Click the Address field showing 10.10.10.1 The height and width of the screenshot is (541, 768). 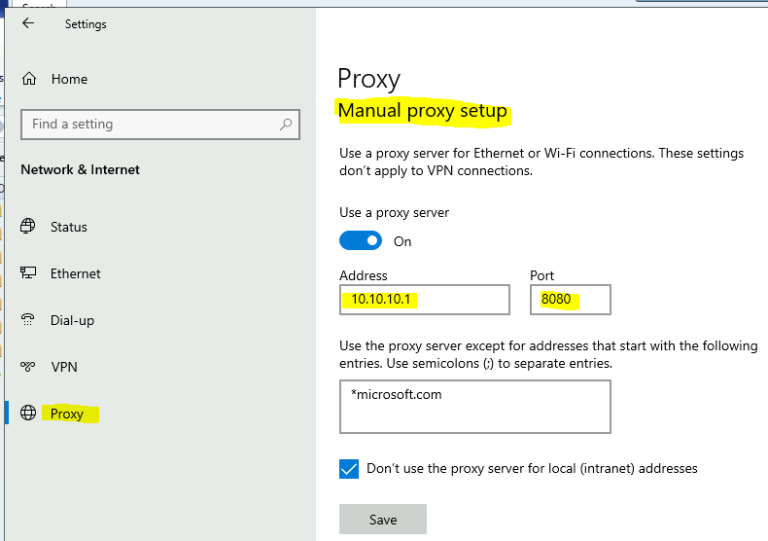tap(424, 299)
